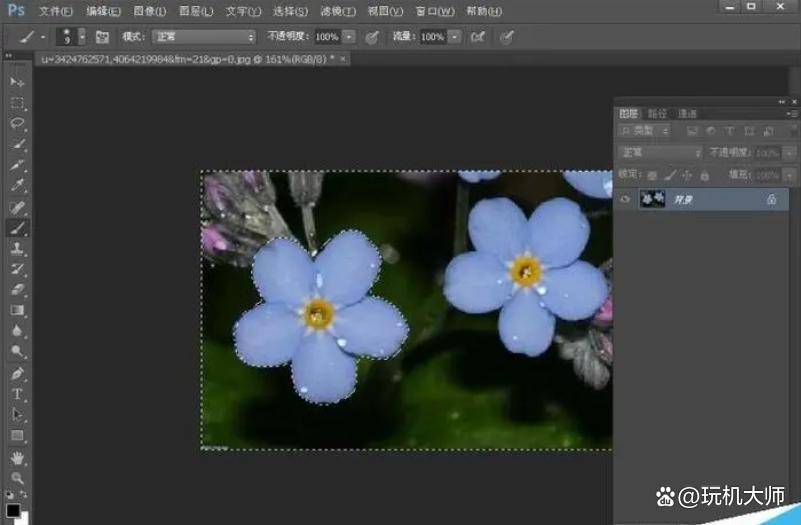
Task: Toggle lock position
Action: click(687, 176)
